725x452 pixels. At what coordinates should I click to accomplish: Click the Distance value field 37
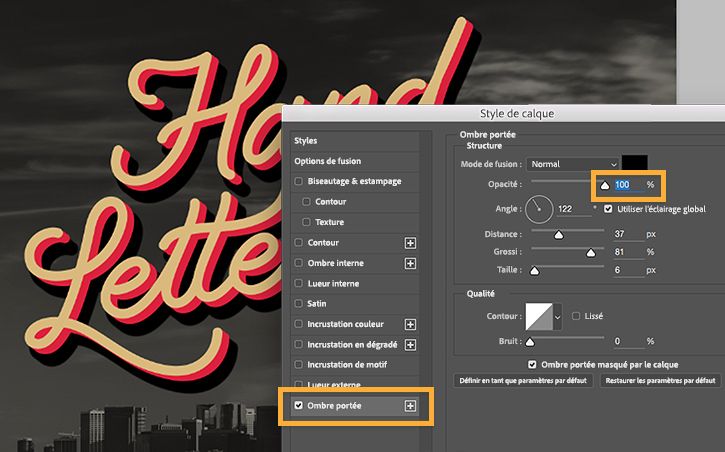click(x=628, y=234)
